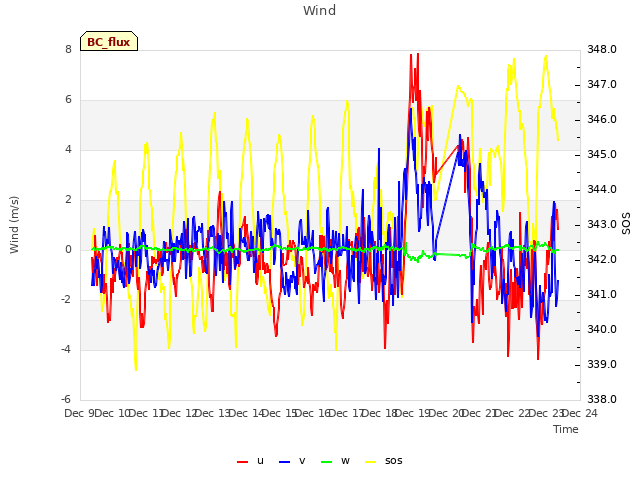Image resolution: width=640 pixels, height=480 pixels.
Task: Click the 344.0 right axis tick label
Action: [x=602, y=189]
